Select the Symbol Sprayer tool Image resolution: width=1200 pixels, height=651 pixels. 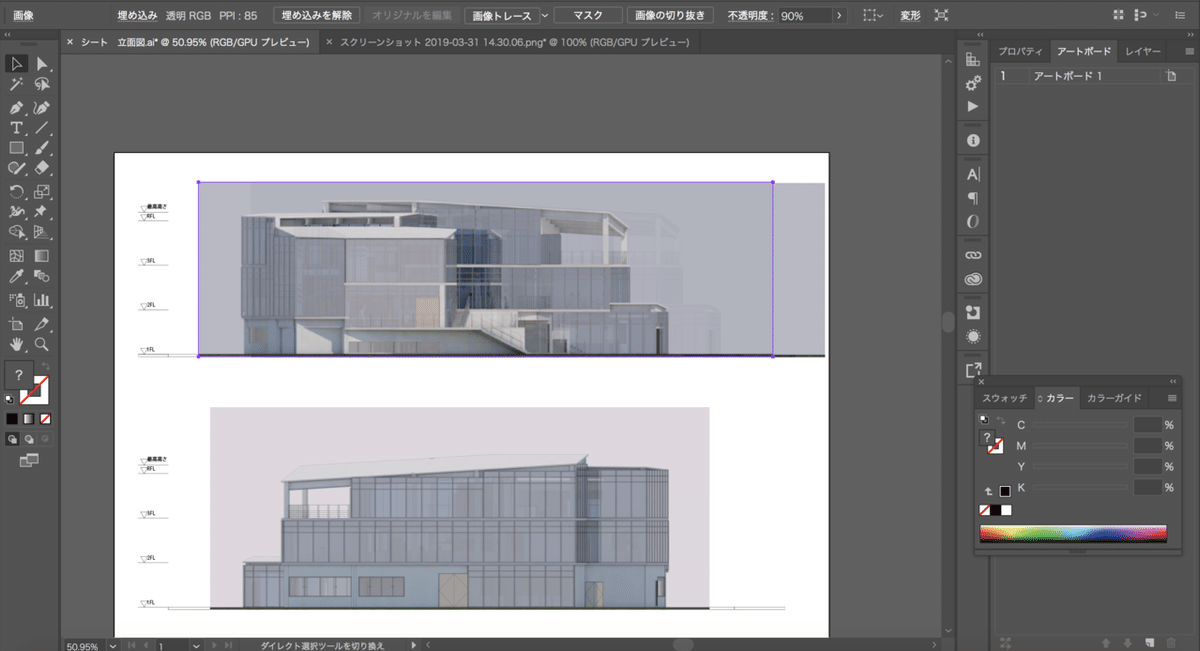(x=16, y=299)
